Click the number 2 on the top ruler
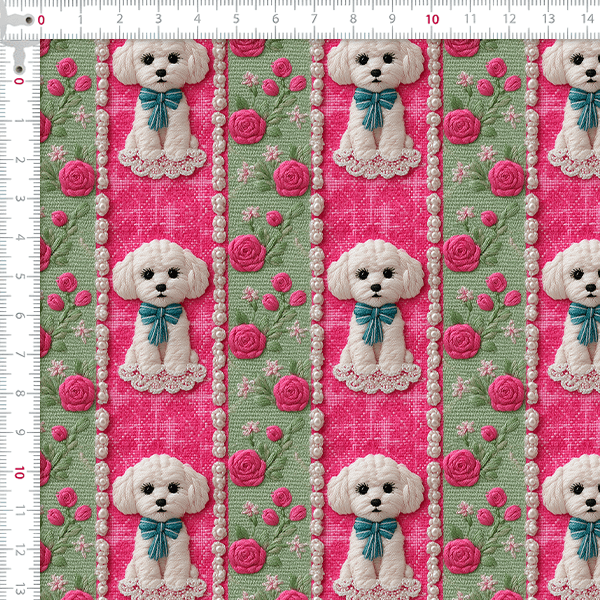600x600 pixels. pos(119,18)
